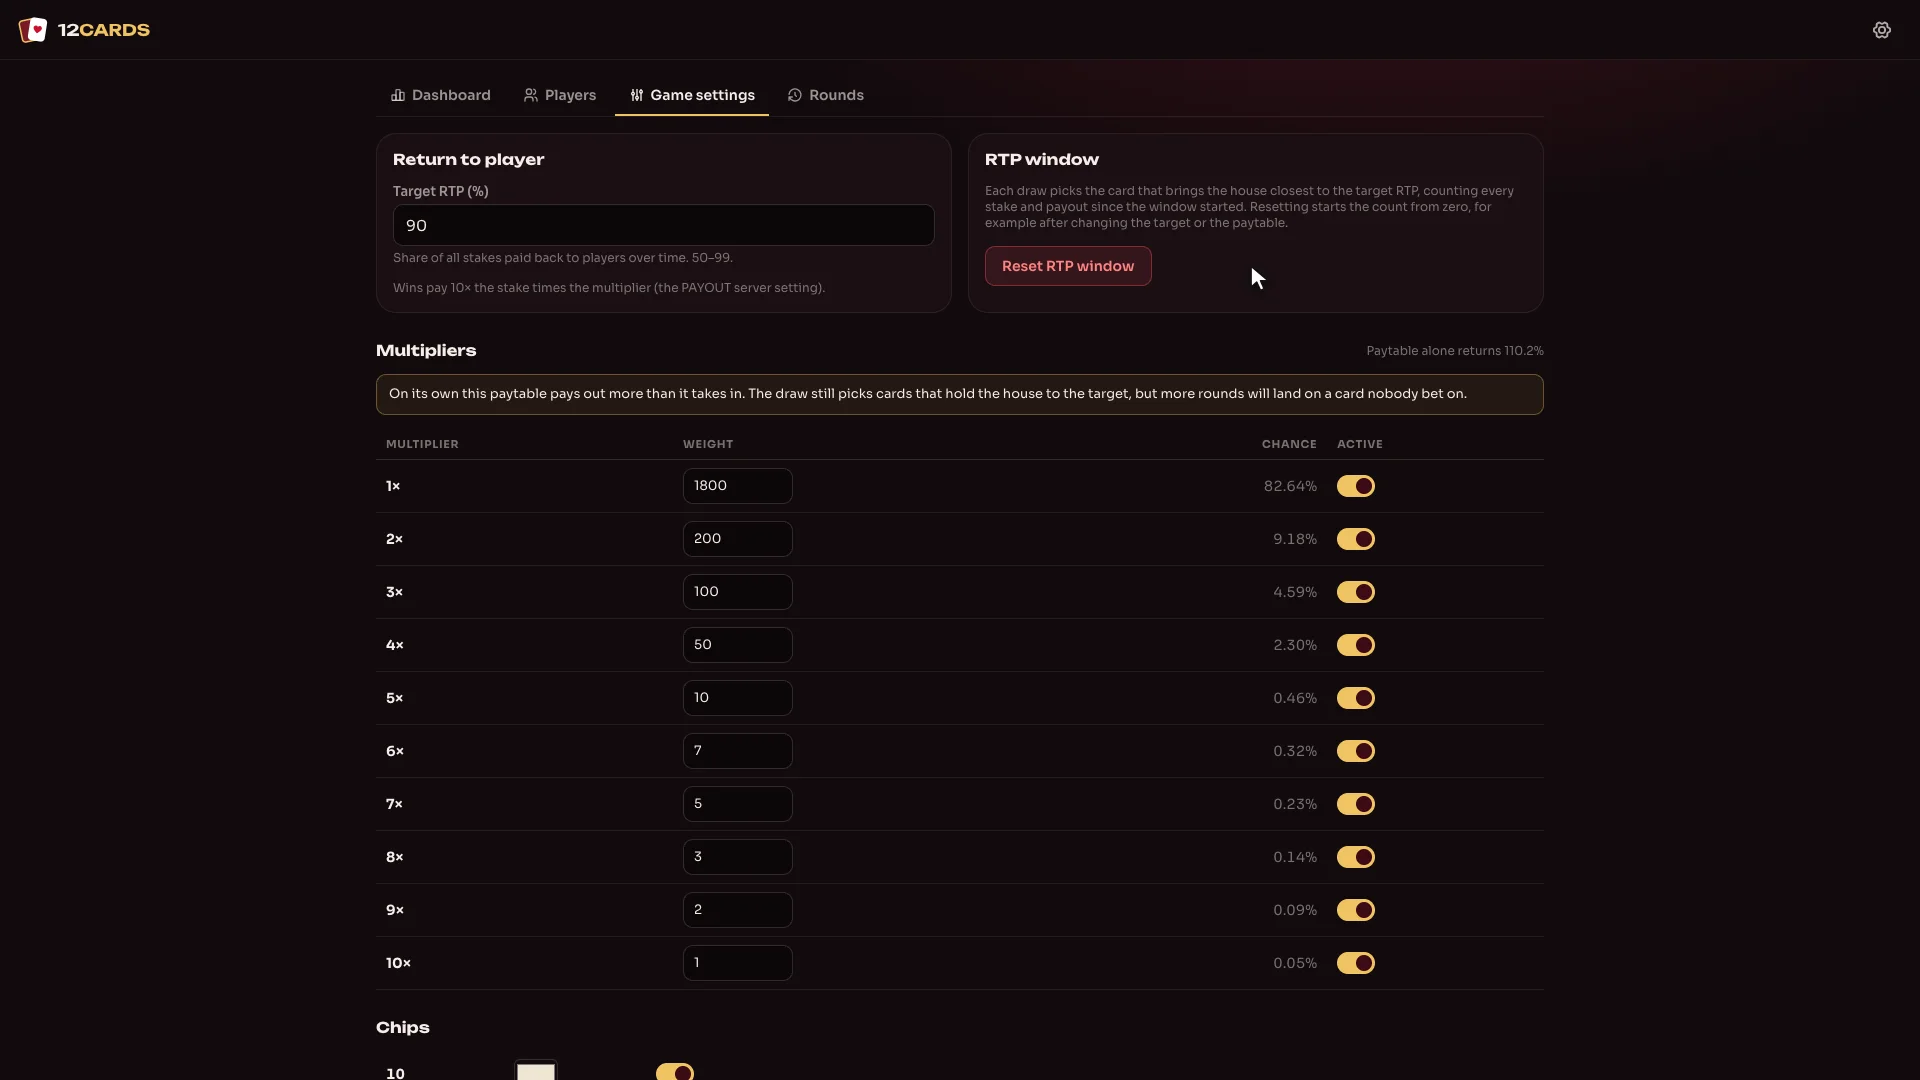Click the 82.64% chance value
1920x1080 pixels.
(x=1290, y=486)
